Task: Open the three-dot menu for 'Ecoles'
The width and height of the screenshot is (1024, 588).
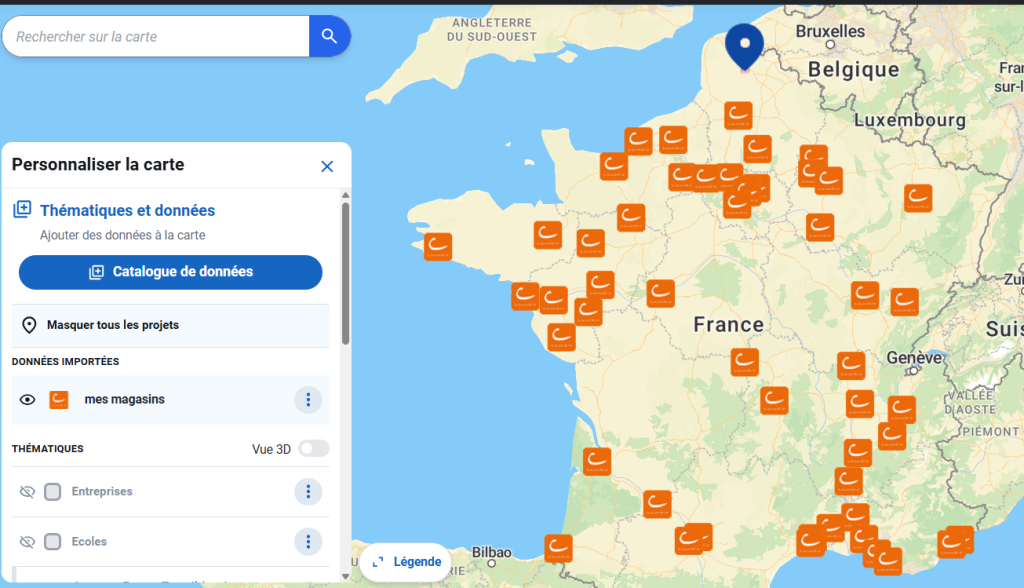Action: tap(308, 542)
